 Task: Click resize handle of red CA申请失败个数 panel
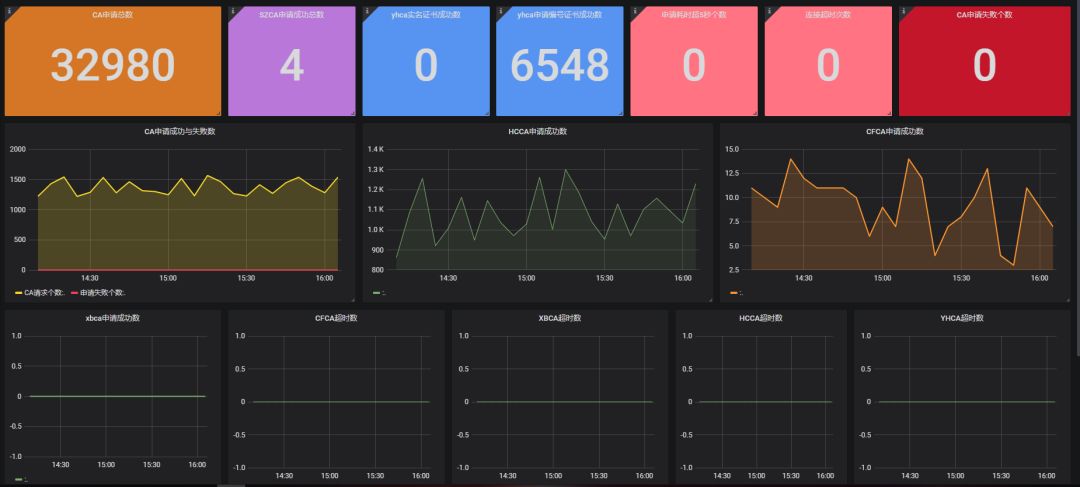click(x=1067, y=112)
